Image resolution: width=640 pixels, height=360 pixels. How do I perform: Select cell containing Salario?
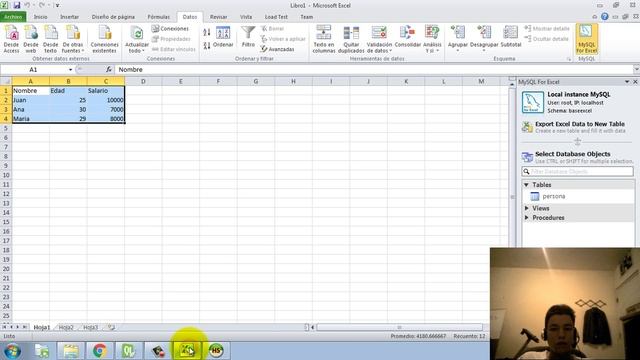pyautogui.click(x=106, y=91)
